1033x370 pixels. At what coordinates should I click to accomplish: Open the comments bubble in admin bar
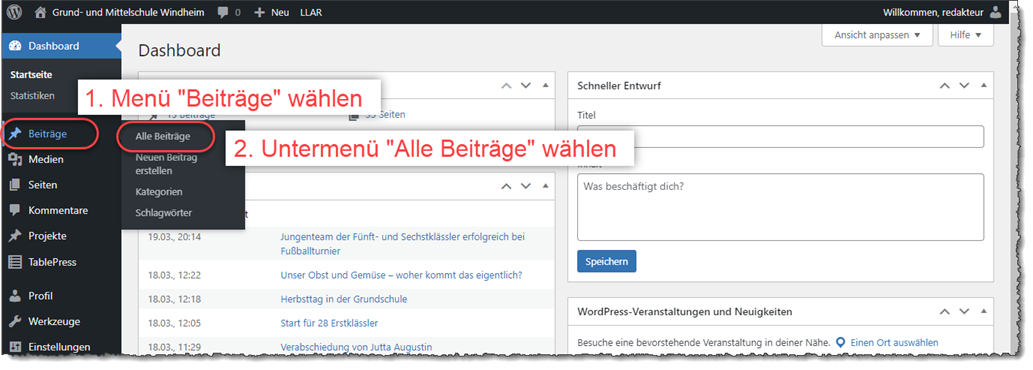coord(223,13)
